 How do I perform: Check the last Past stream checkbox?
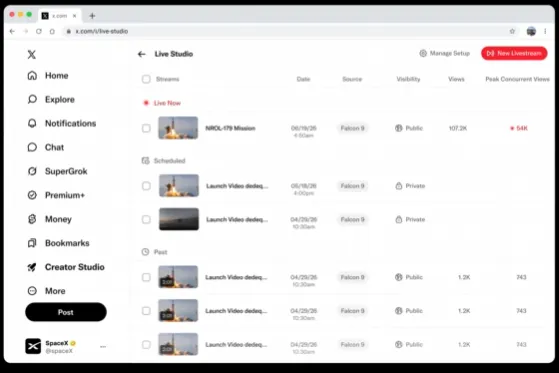[146, 344]
